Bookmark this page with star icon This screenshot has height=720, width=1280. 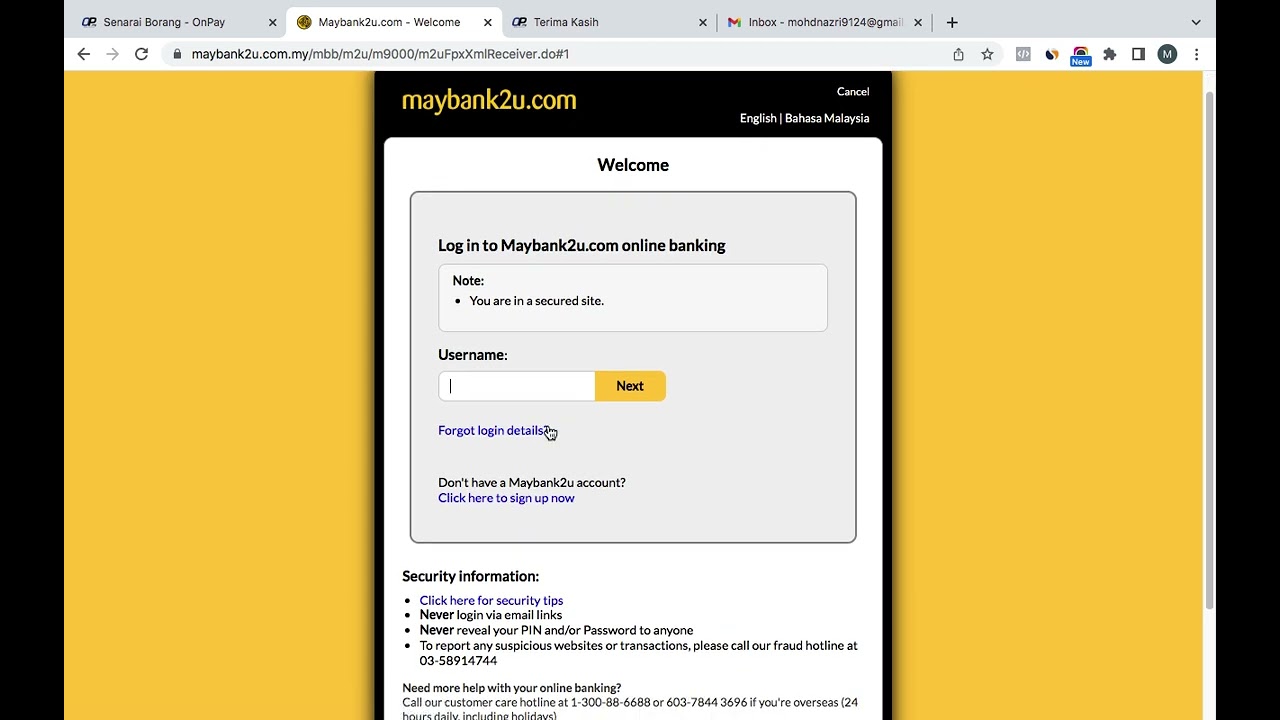coord(987,54)
